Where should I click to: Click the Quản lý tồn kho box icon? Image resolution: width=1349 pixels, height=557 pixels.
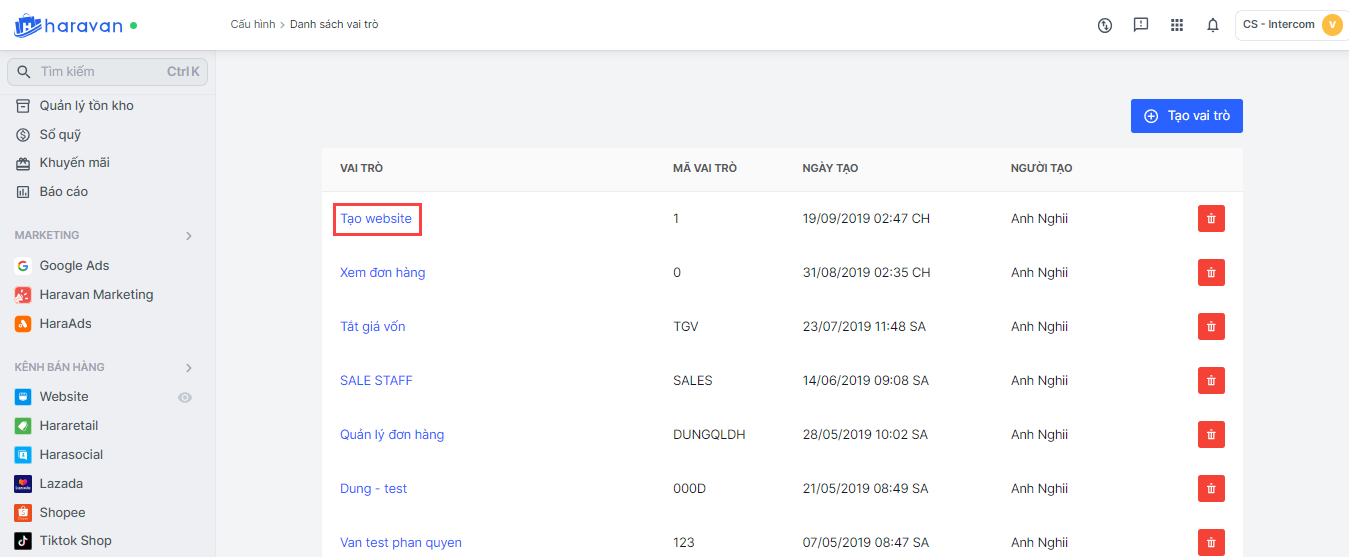coord(23,106)
